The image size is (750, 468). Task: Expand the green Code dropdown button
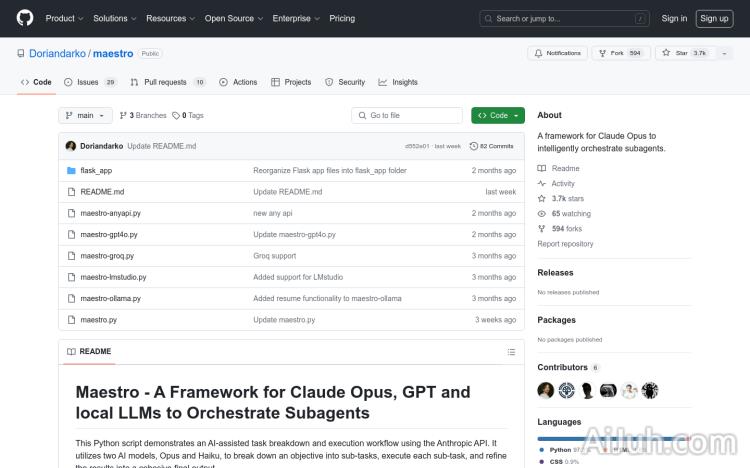click(x=497, y=116)
